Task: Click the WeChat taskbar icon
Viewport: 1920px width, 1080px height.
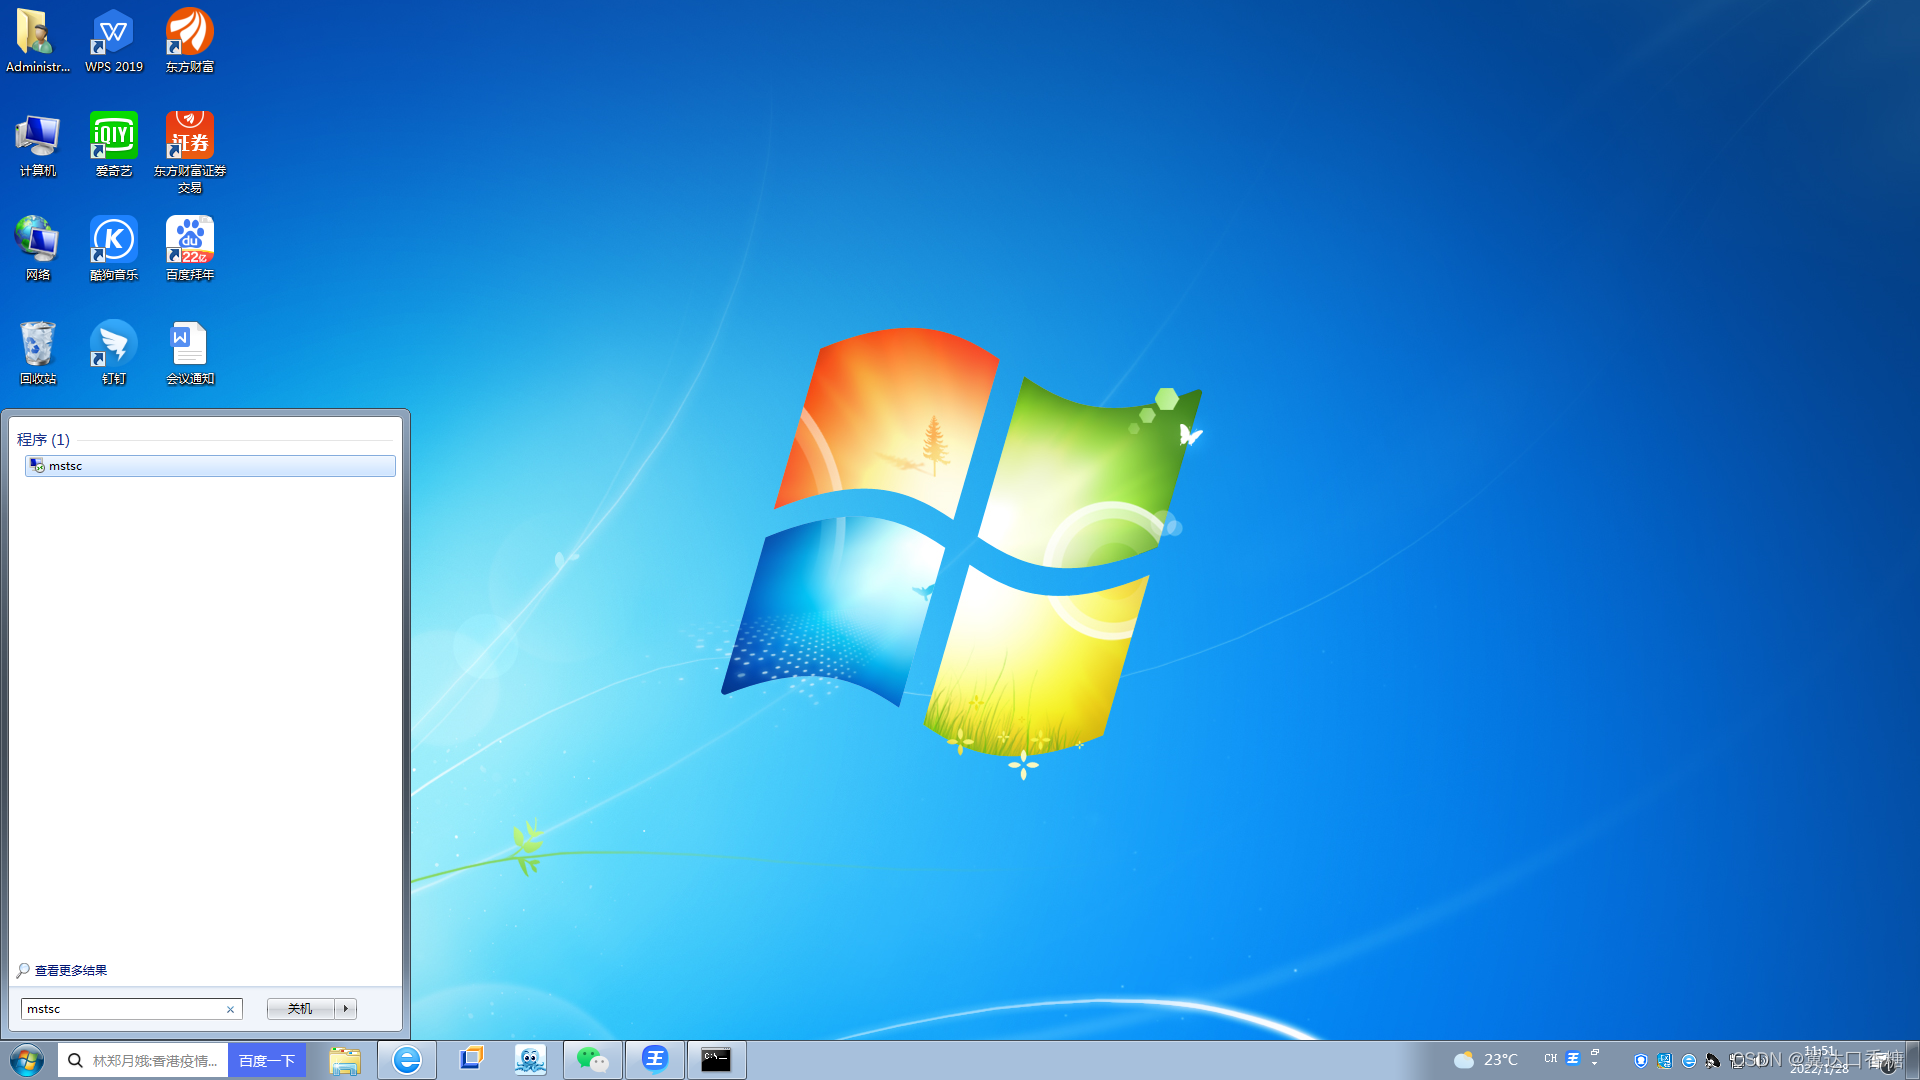Action: (592, 1060)
